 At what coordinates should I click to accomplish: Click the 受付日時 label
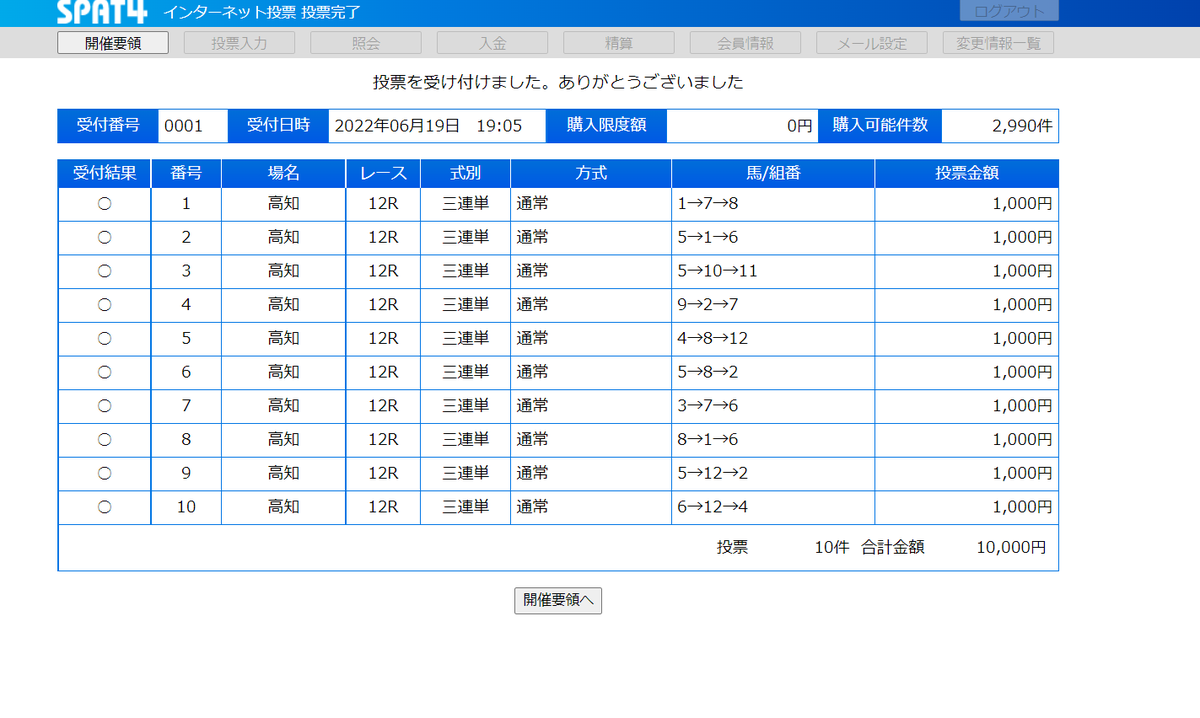[x=278, y=126]
